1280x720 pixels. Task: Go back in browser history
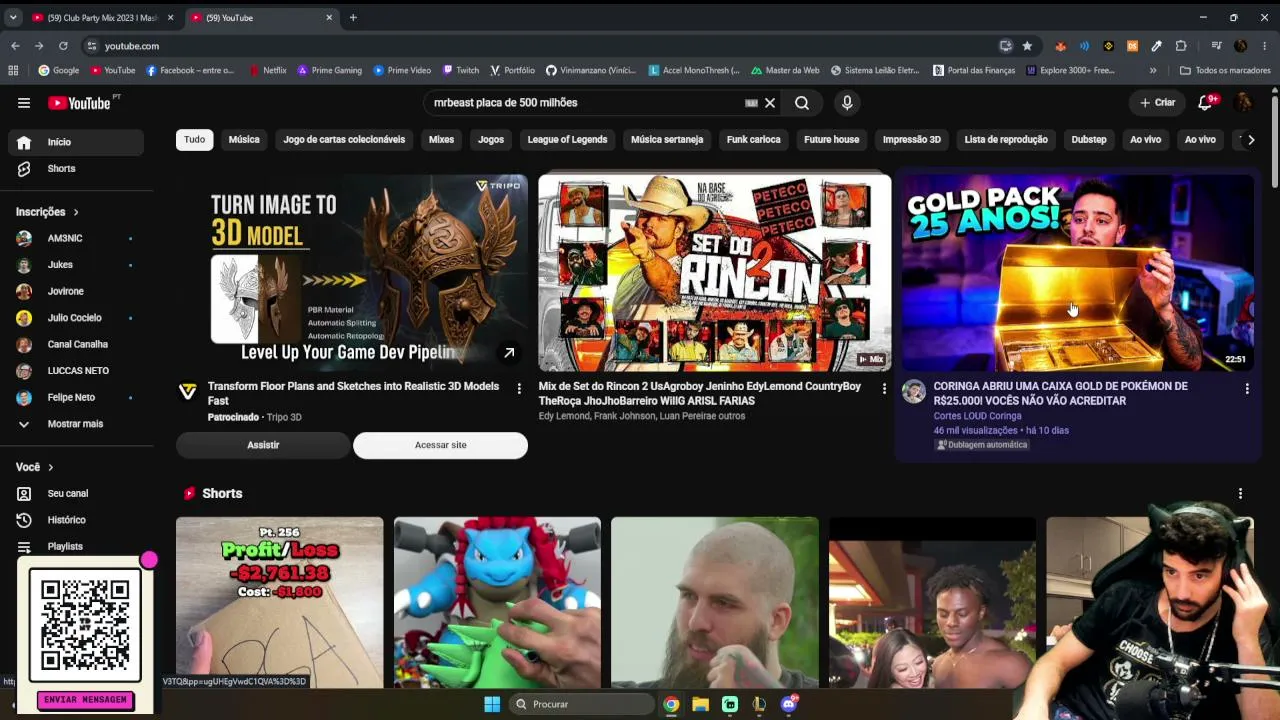(x=15, y=46)
